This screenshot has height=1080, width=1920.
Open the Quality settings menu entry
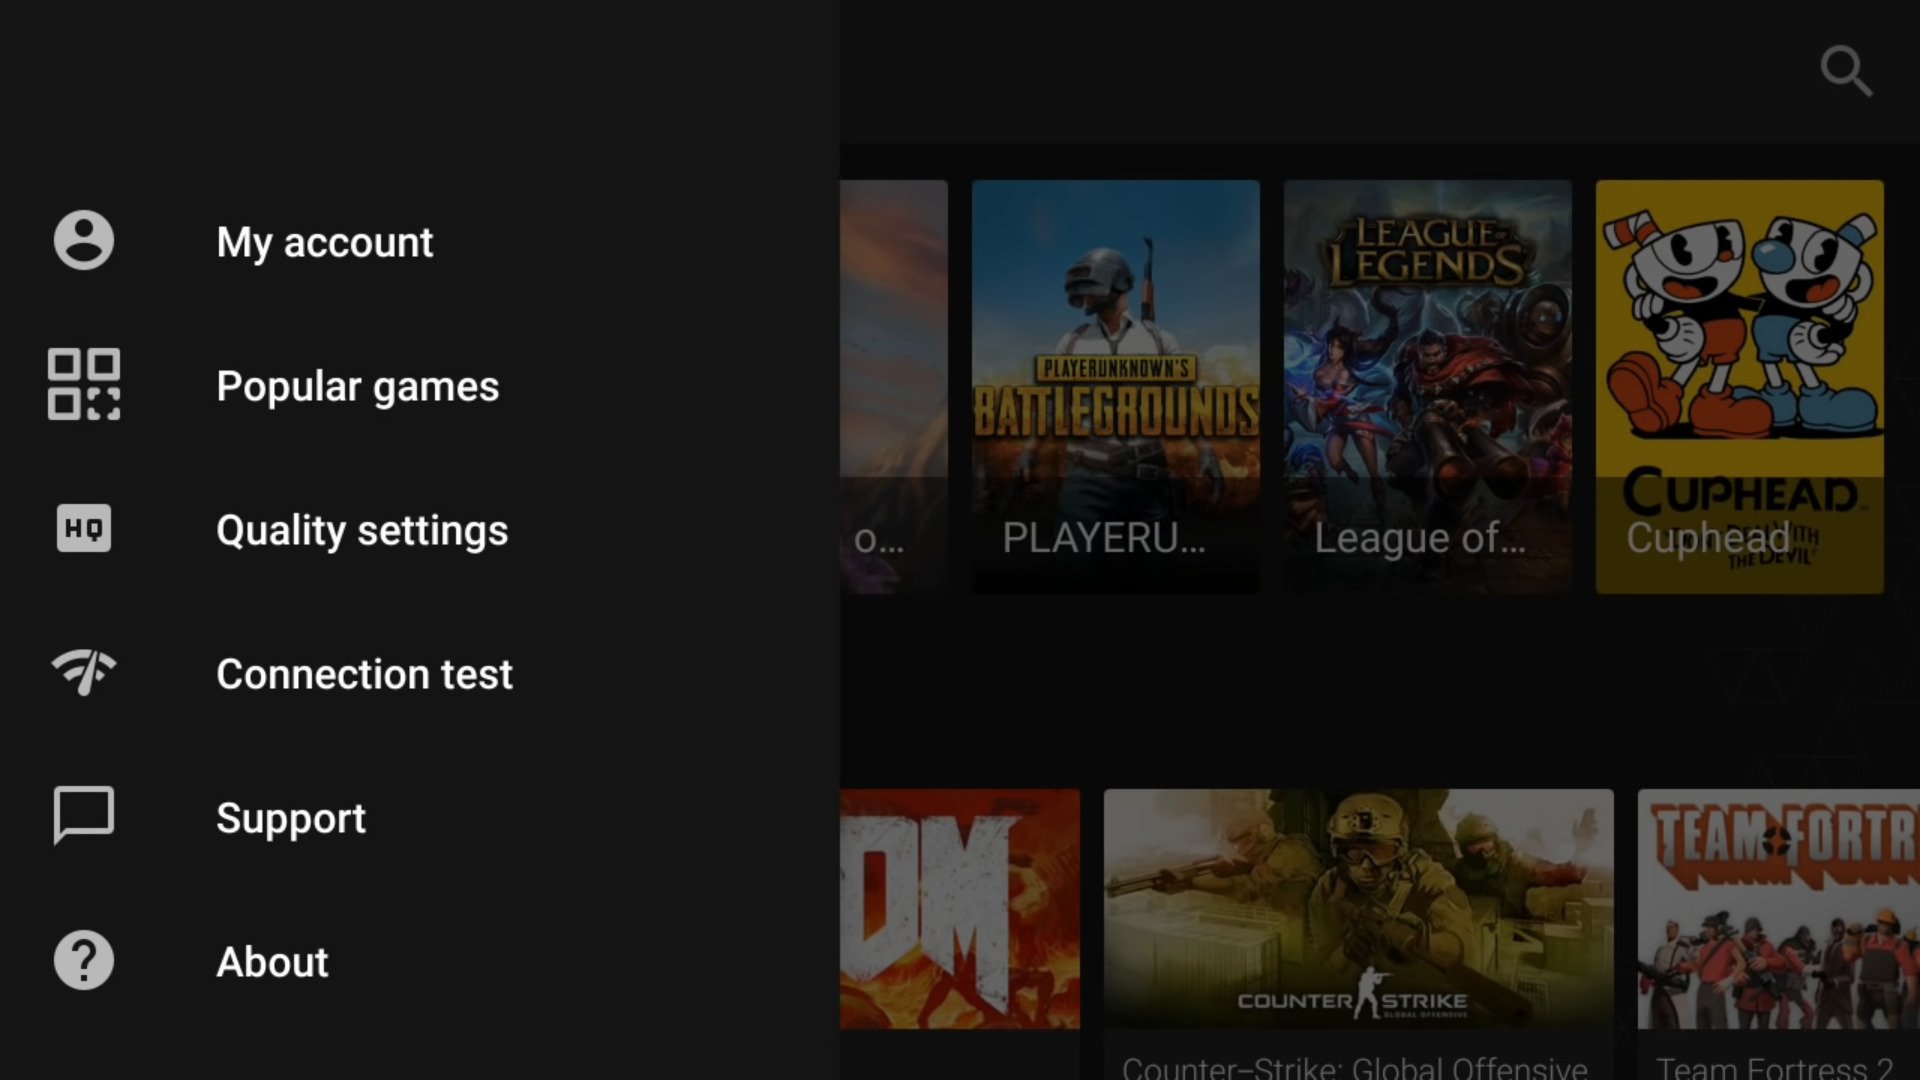point(420,529)
